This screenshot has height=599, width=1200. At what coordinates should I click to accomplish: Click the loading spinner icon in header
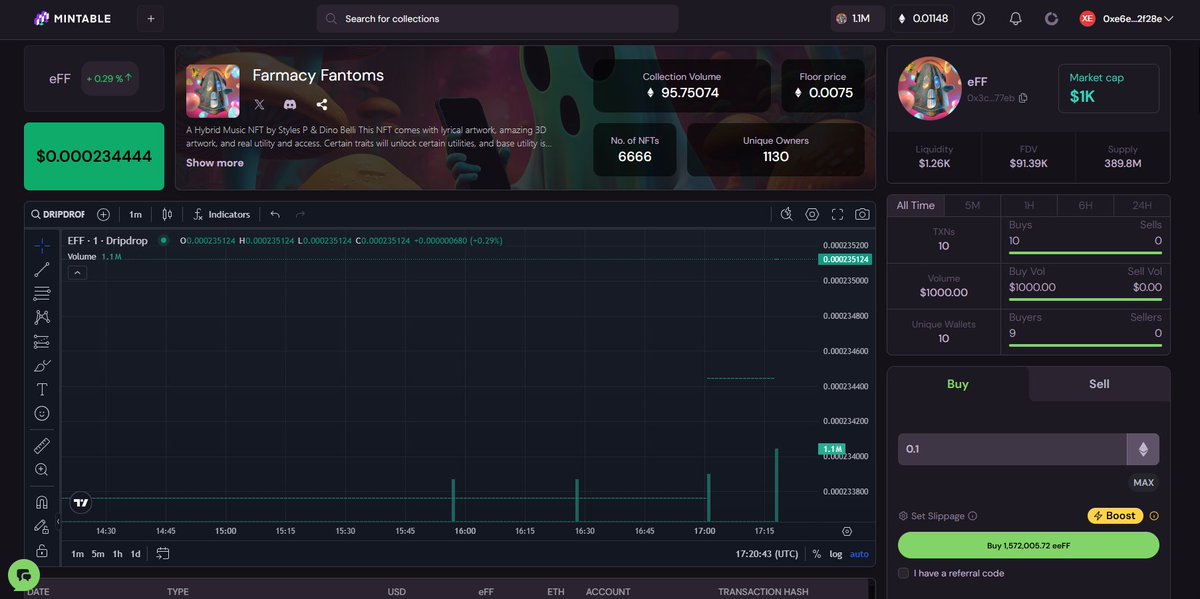[x=1051, y=18]
